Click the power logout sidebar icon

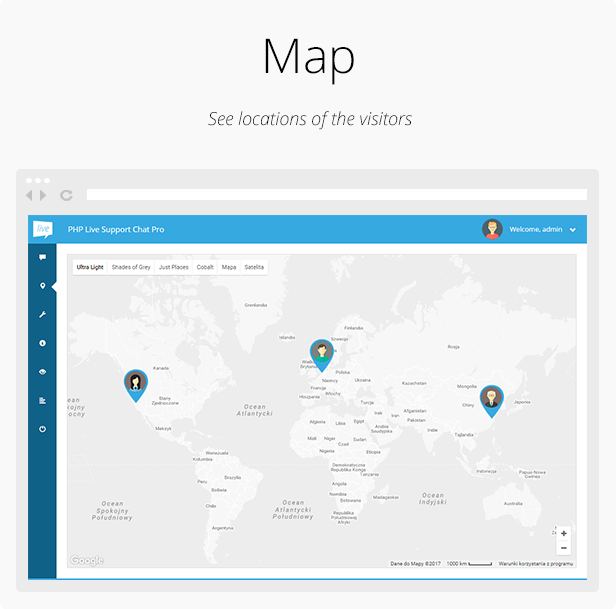tap(42, 429)
